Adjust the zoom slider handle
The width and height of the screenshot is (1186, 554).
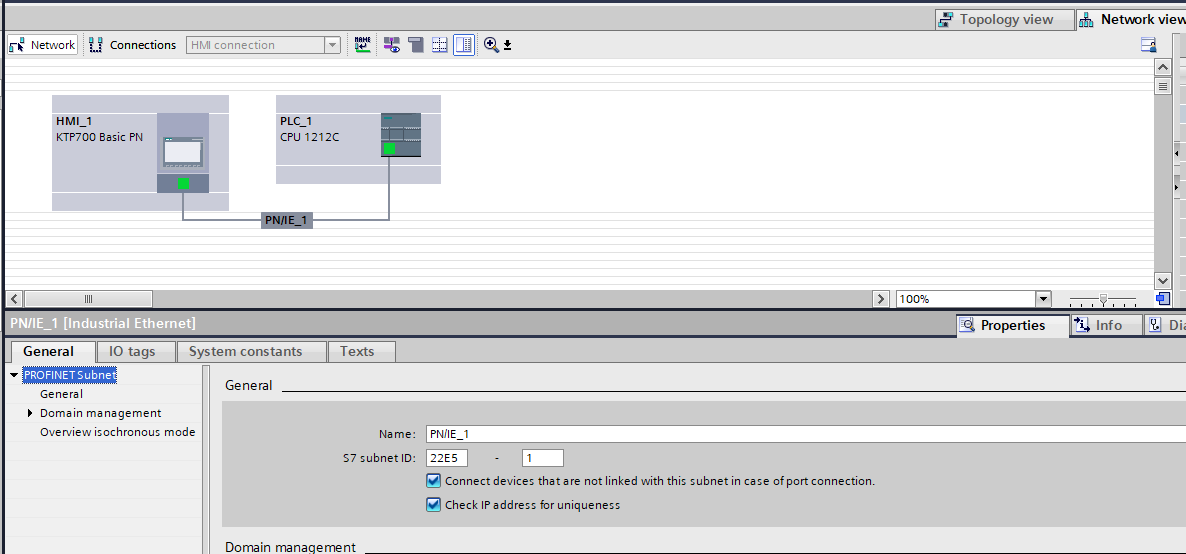(x=1103, y=300)
